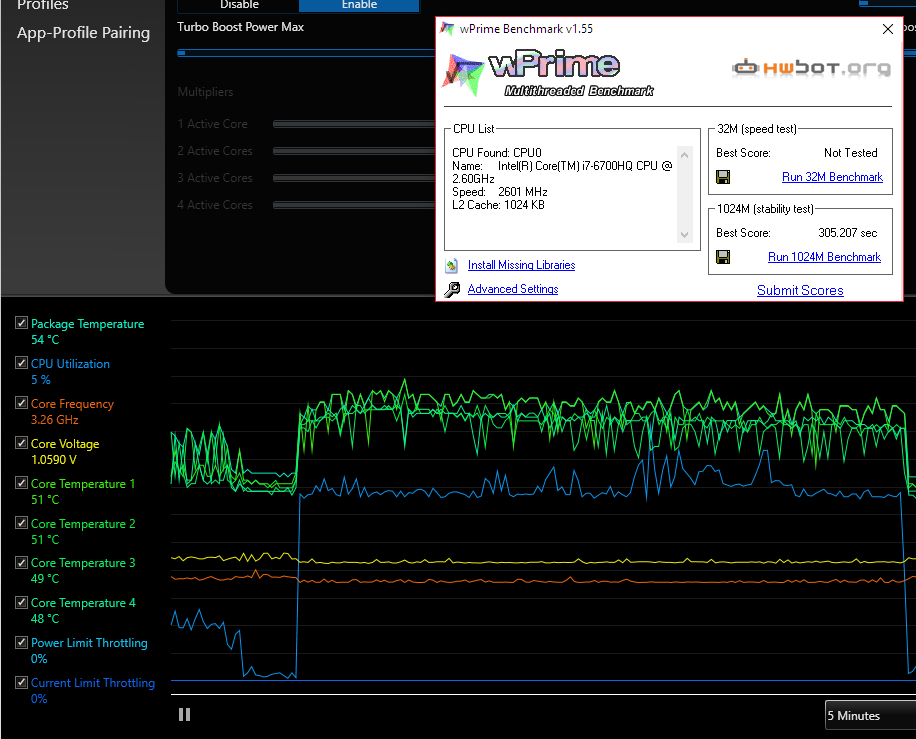Image resolution: width=916 pixels, height=739 pixels.
Task: Click the 3.26 GHz core frequency value
Action: [x=54, y=420]
